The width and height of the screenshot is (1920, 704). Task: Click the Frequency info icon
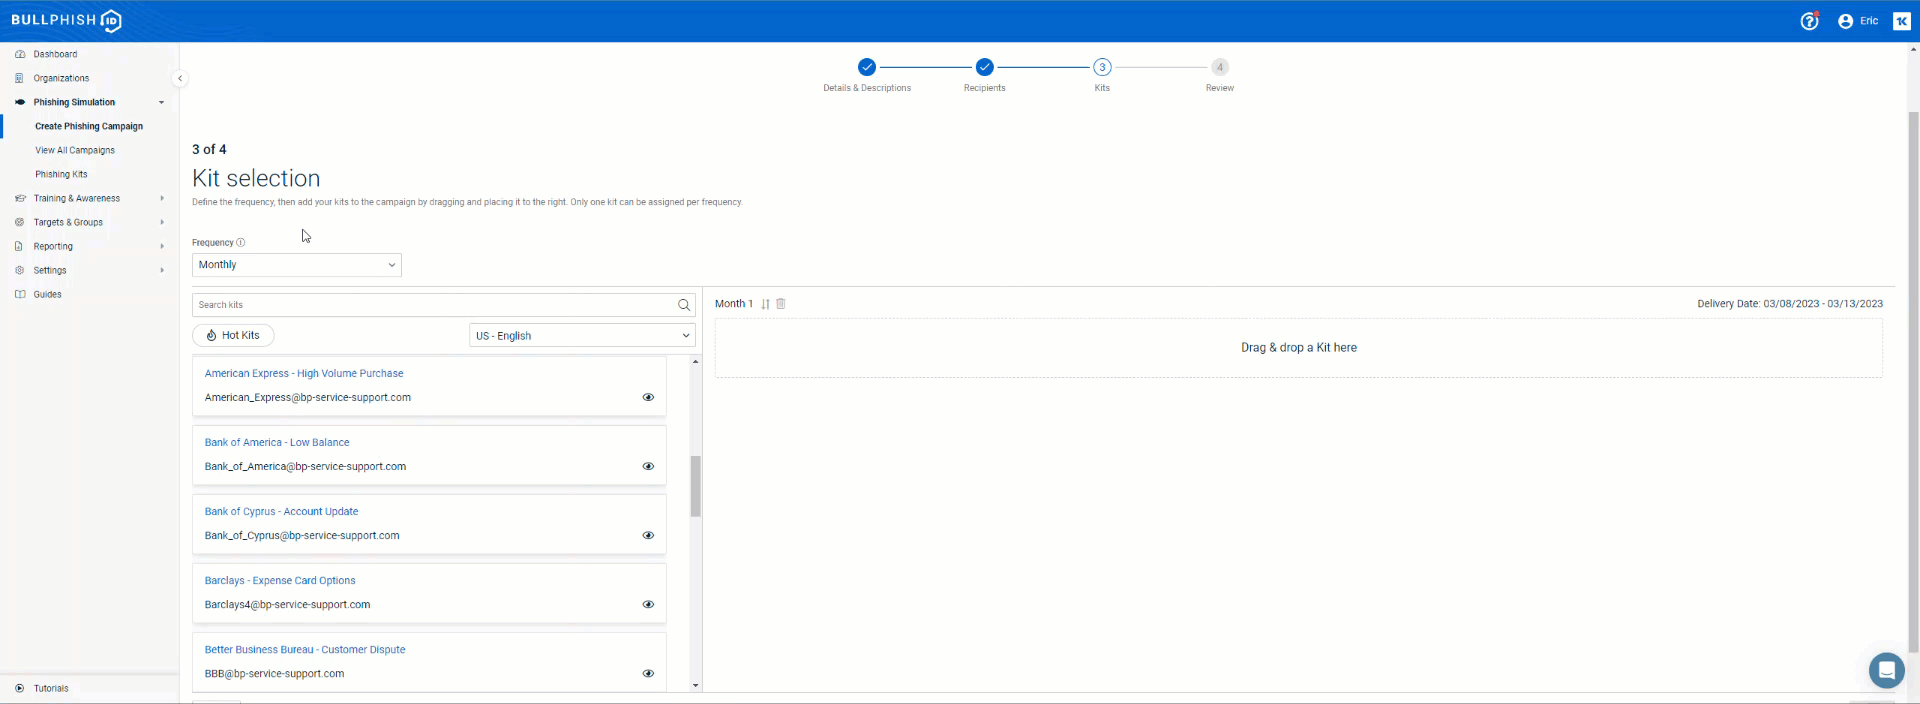coord(241,243)
